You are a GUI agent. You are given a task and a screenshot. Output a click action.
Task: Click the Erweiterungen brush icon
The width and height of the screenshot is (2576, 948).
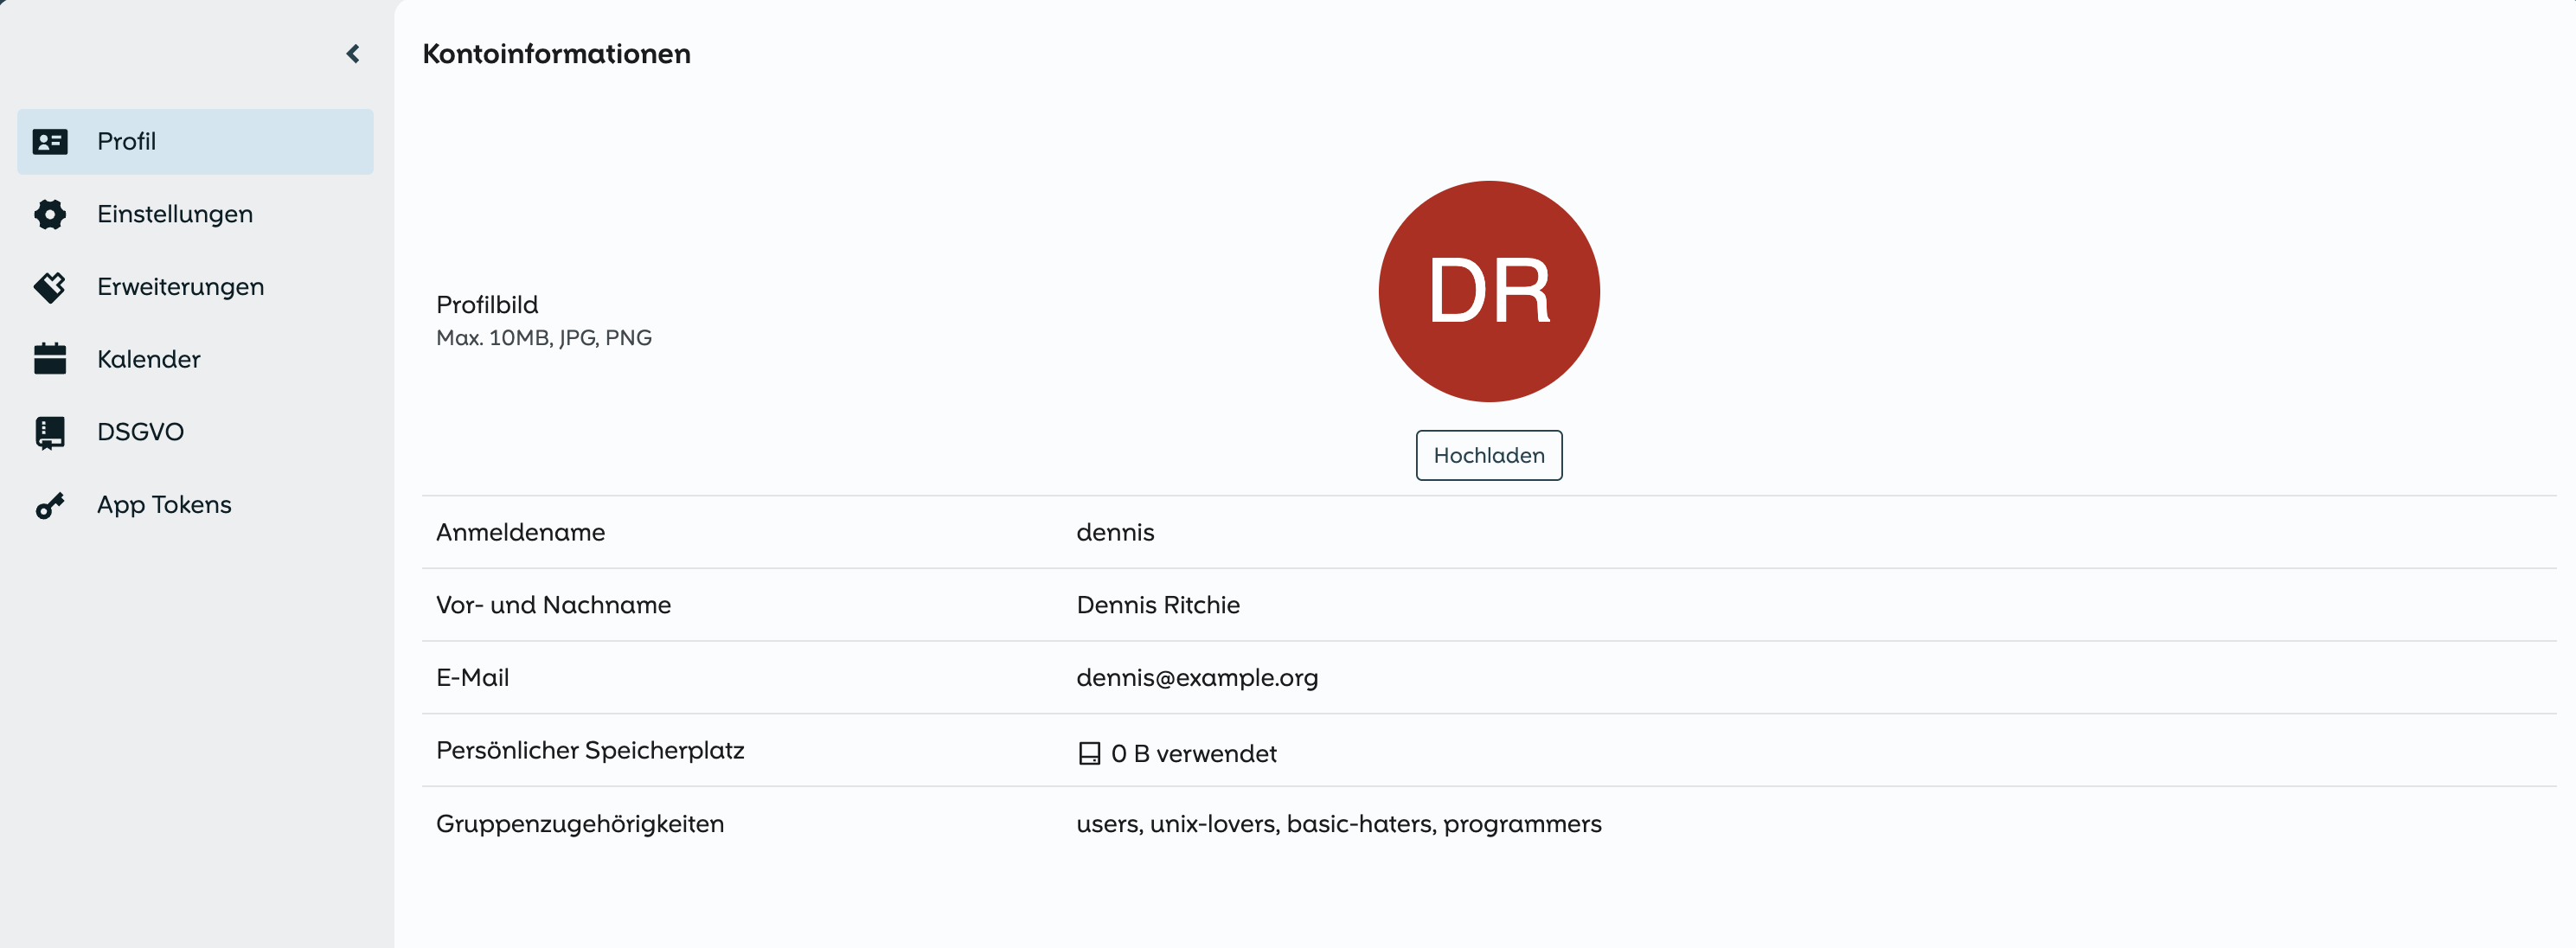(x=50, y=287)
